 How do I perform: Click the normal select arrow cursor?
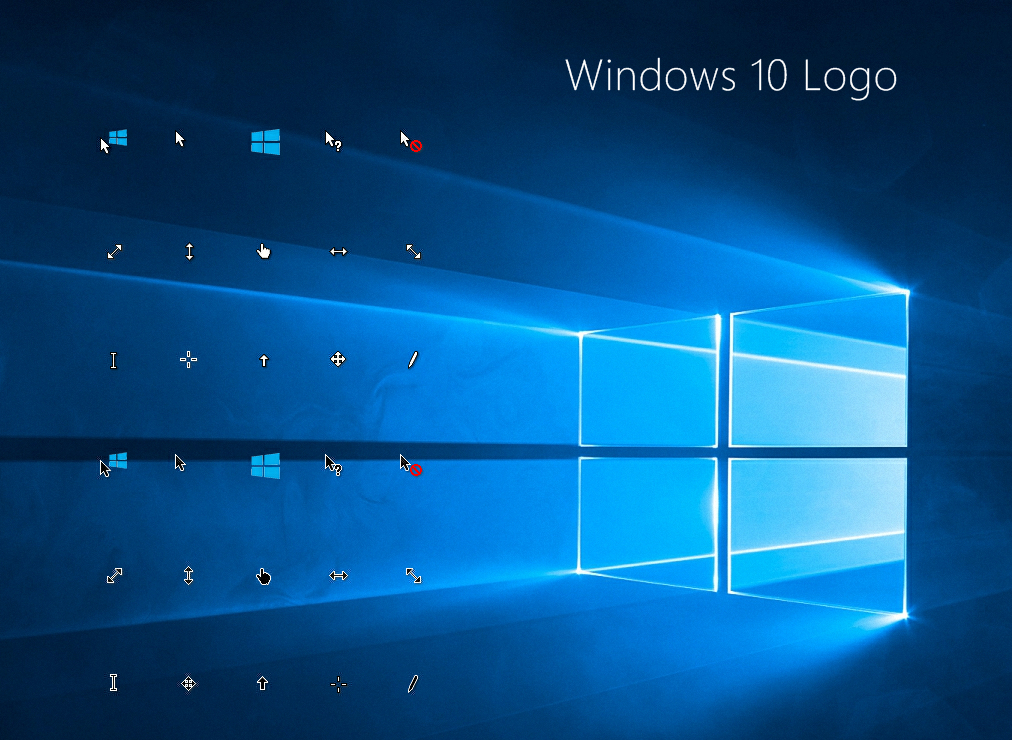(180, 140)
